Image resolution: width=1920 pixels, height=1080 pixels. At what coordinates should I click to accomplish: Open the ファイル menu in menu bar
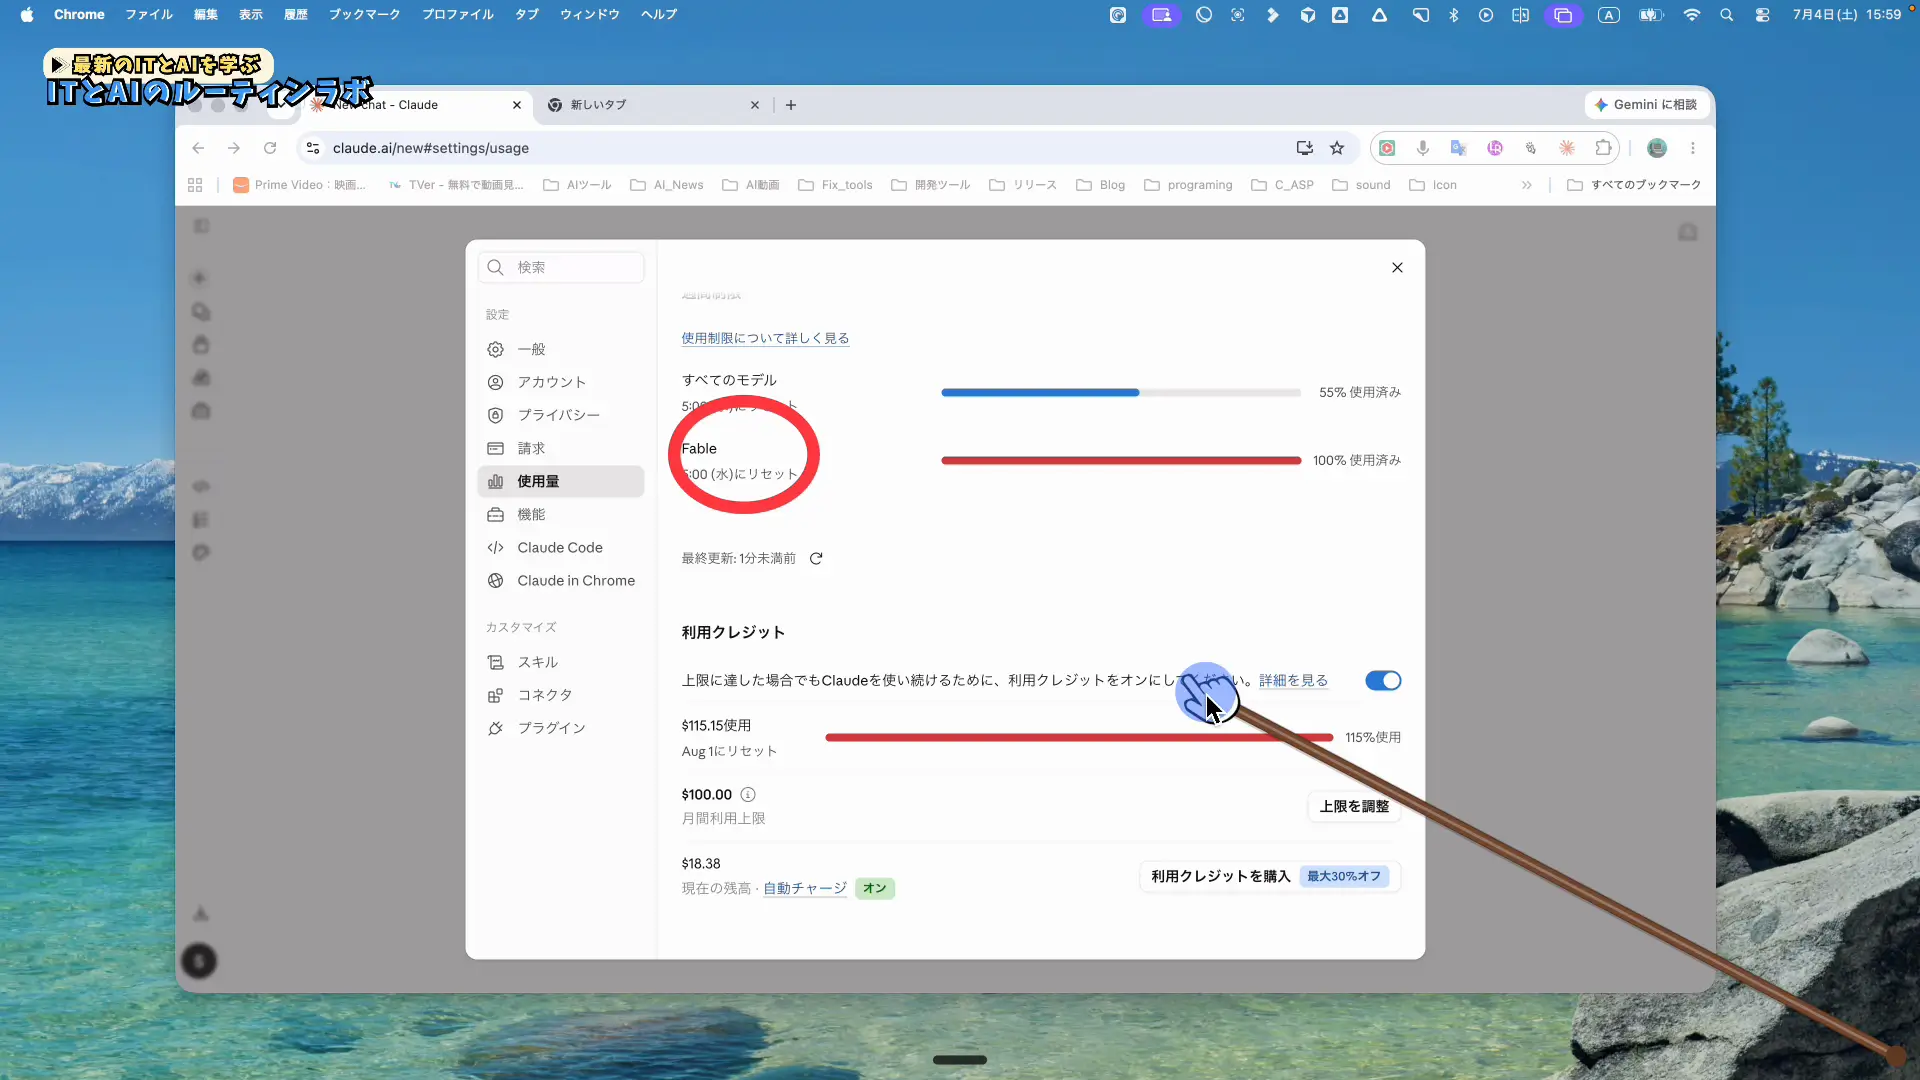pos(149,15)
